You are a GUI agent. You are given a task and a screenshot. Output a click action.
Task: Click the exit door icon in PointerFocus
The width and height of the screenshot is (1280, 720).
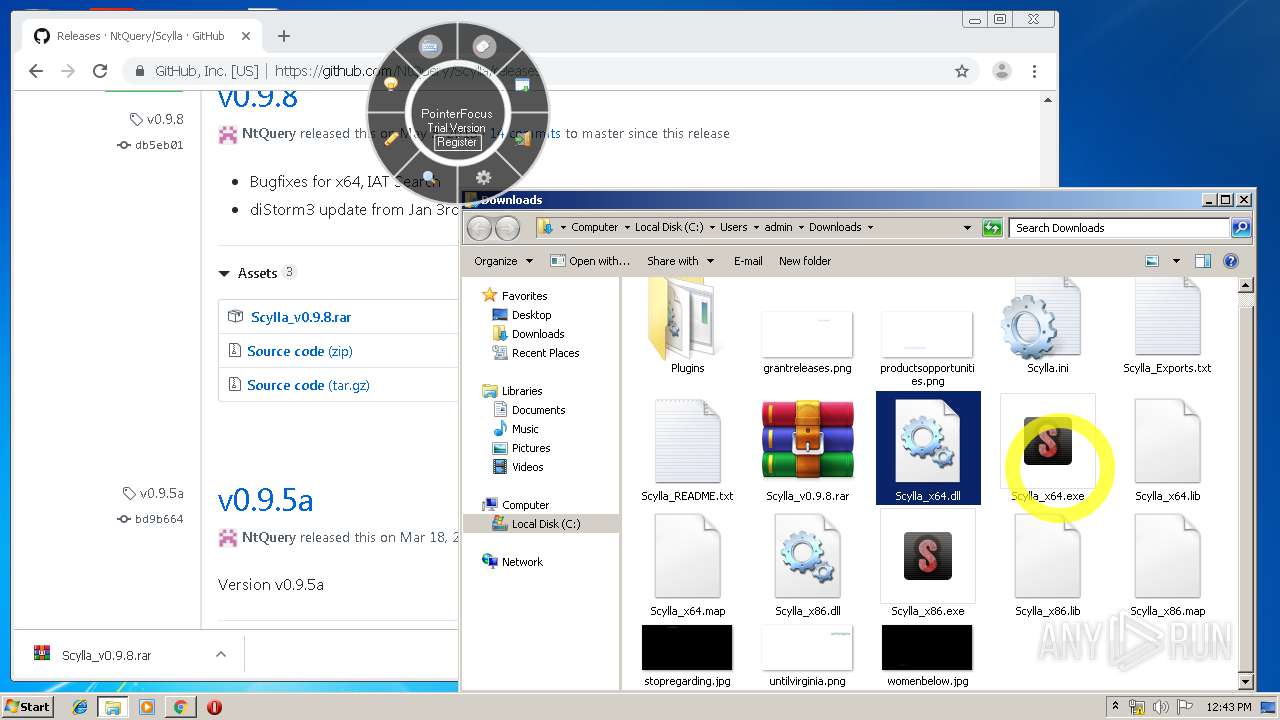(523, 139)
